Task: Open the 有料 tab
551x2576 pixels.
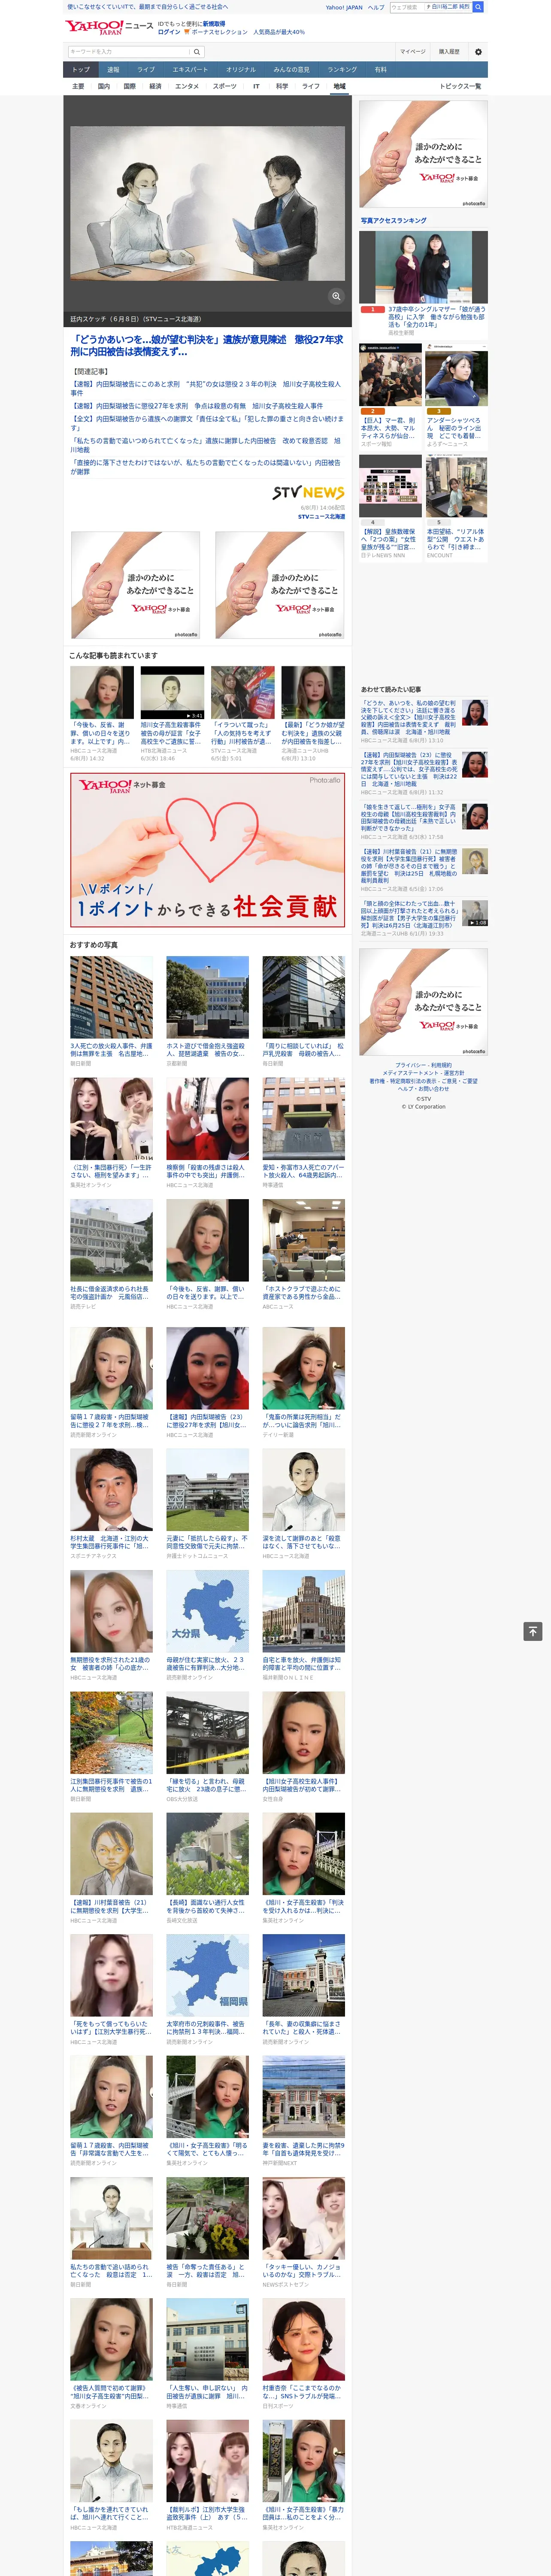Action: 380,70
